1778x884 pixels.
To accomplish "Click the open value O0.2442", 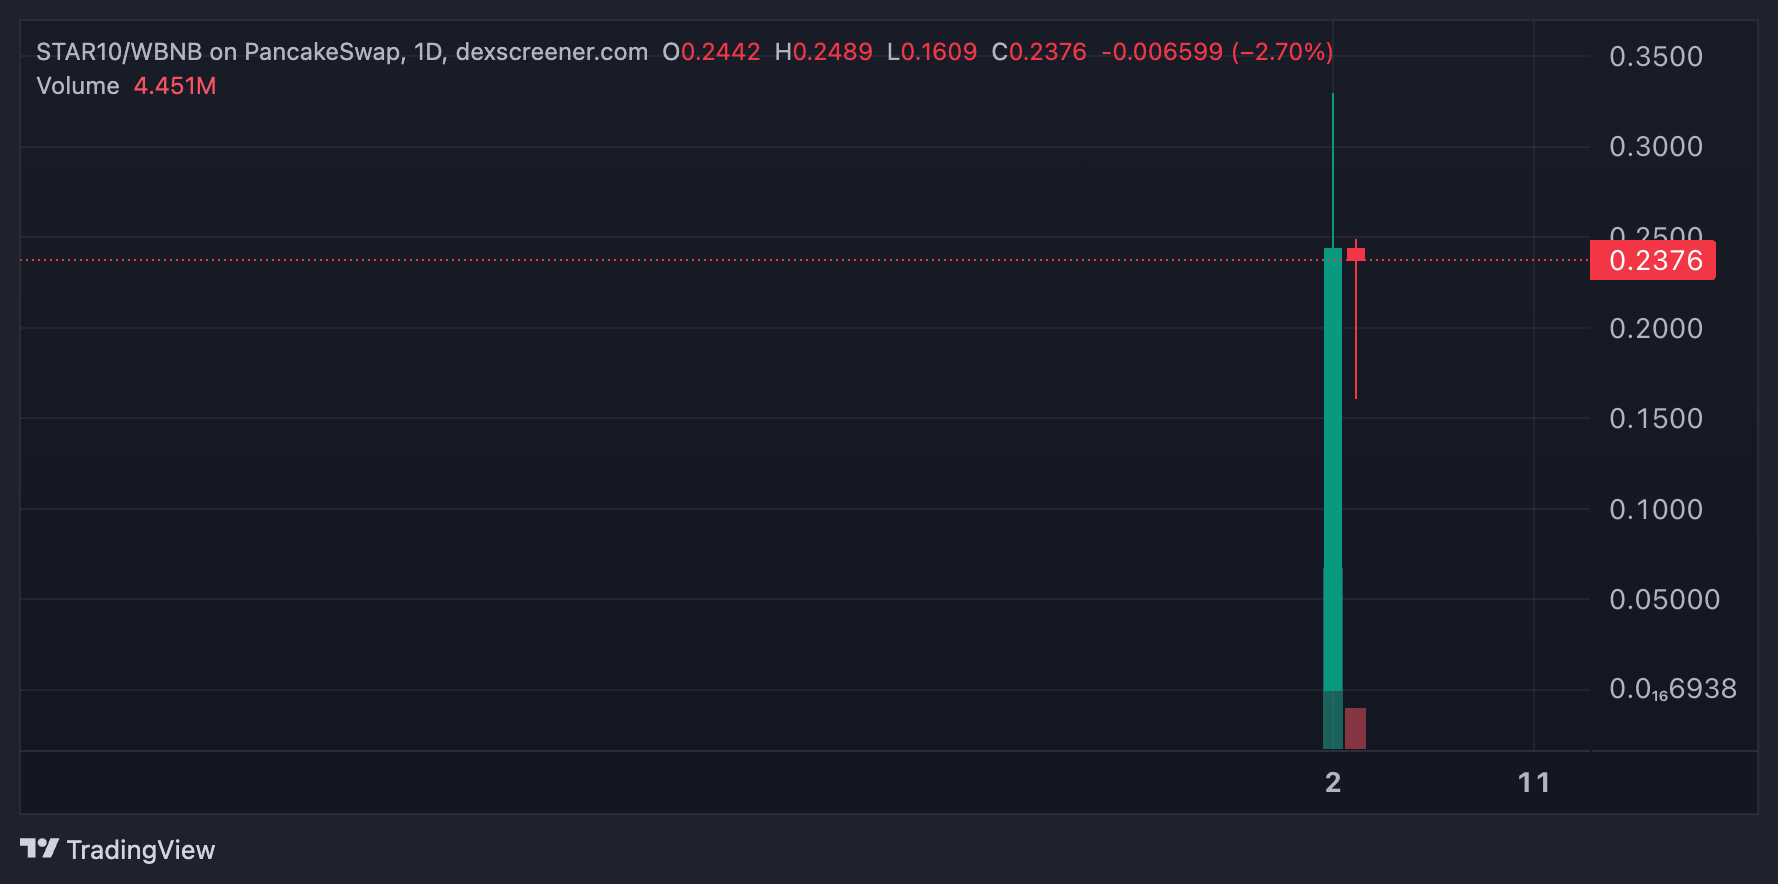I will tap(711, 52).
